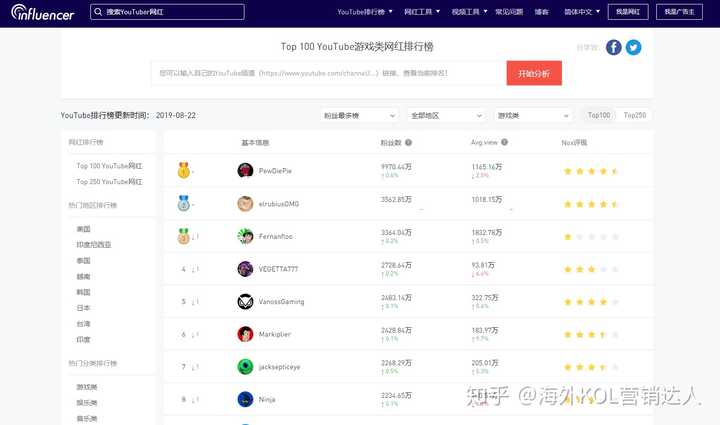
Task: Select 印度尼西亚 in region sidebar
Action: click(x=94, y=245)
